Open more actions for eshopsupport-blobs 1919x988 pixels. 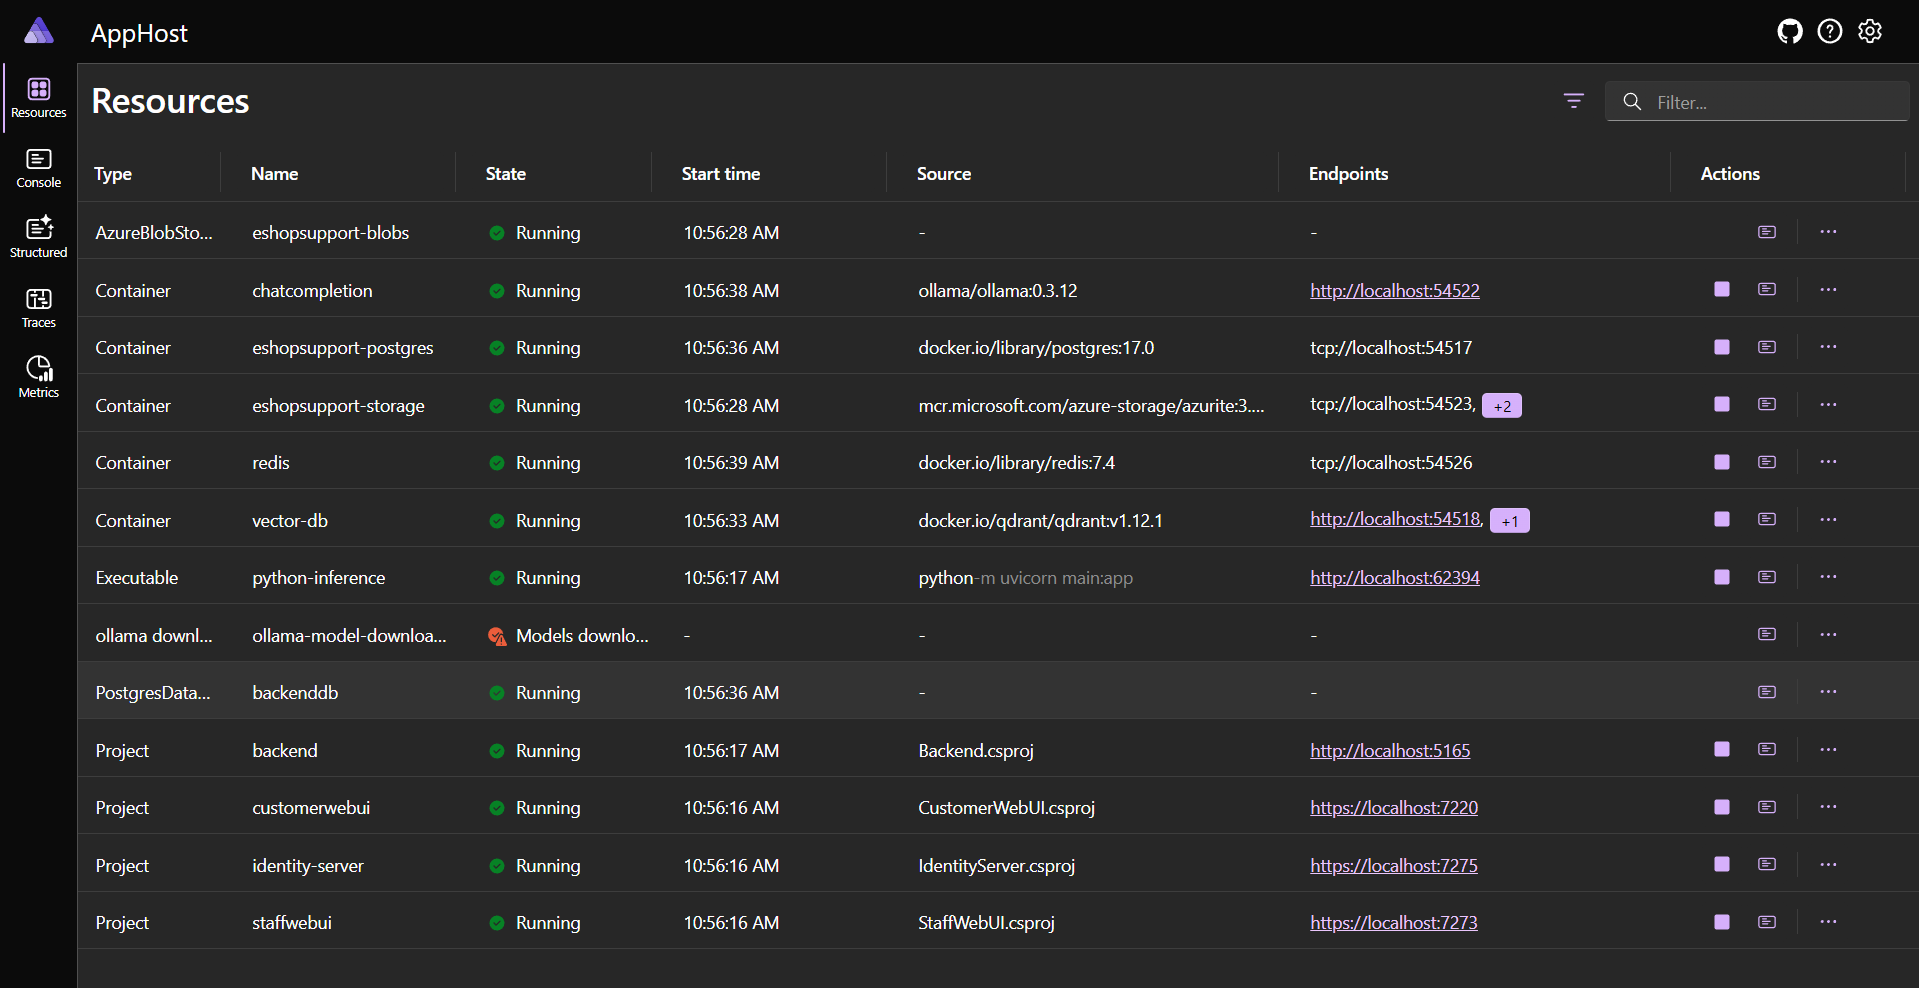coord(1828,232)
